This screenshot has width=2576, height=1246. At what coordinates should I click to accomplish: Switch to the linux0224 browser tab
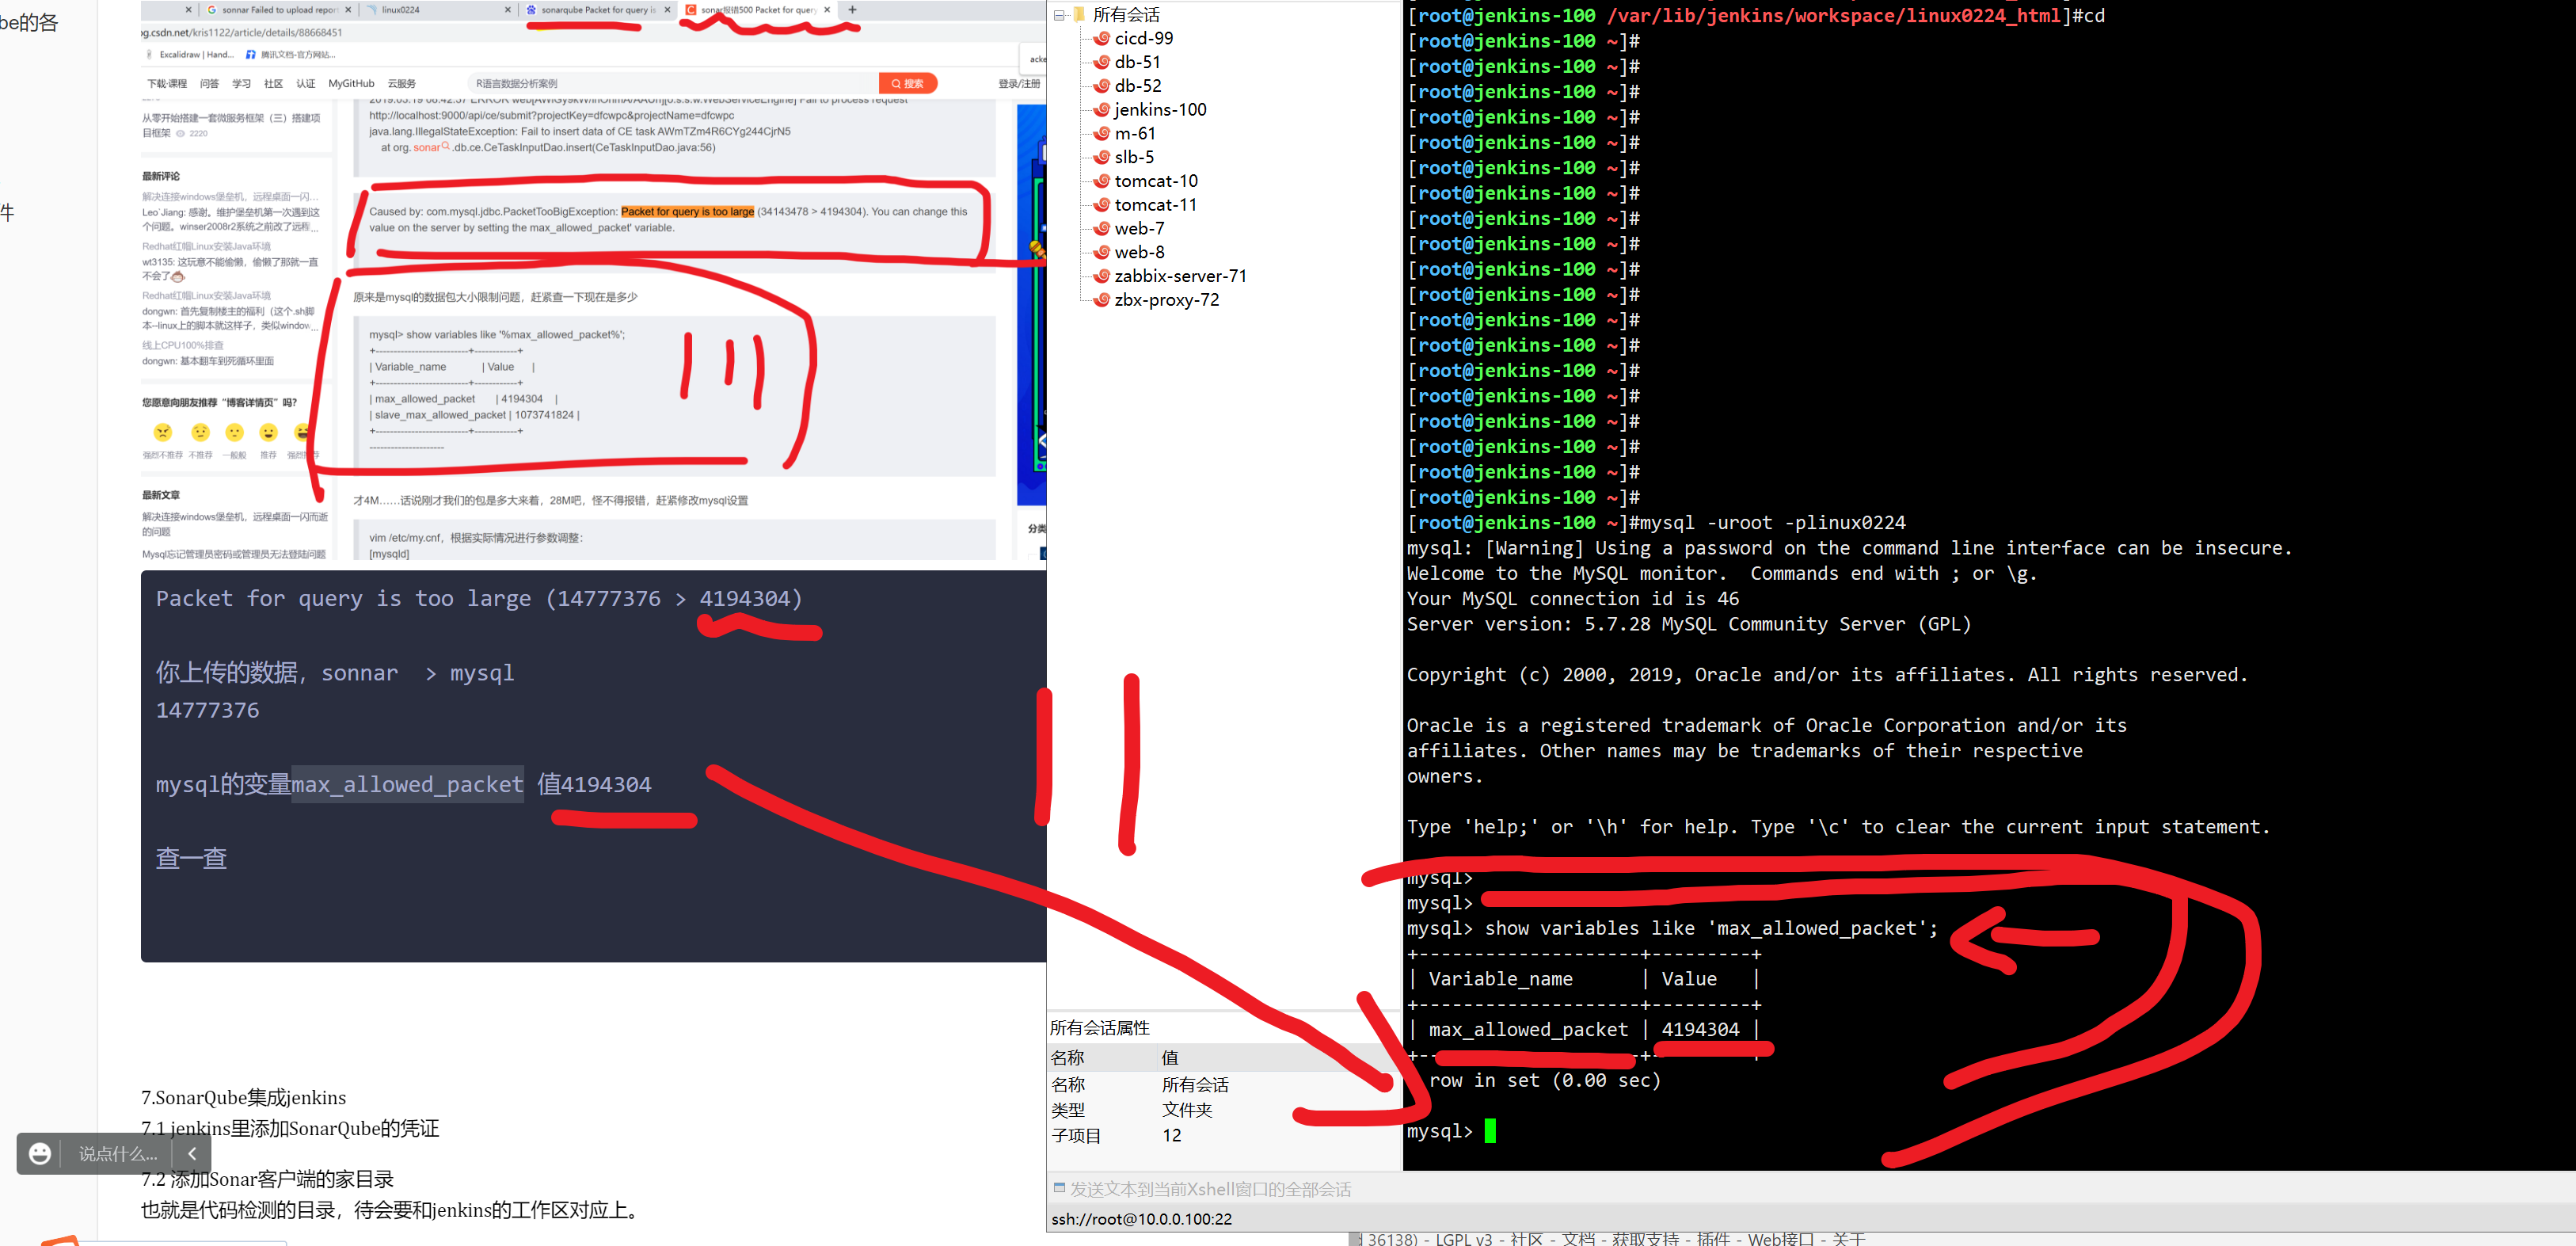(400, 10)
